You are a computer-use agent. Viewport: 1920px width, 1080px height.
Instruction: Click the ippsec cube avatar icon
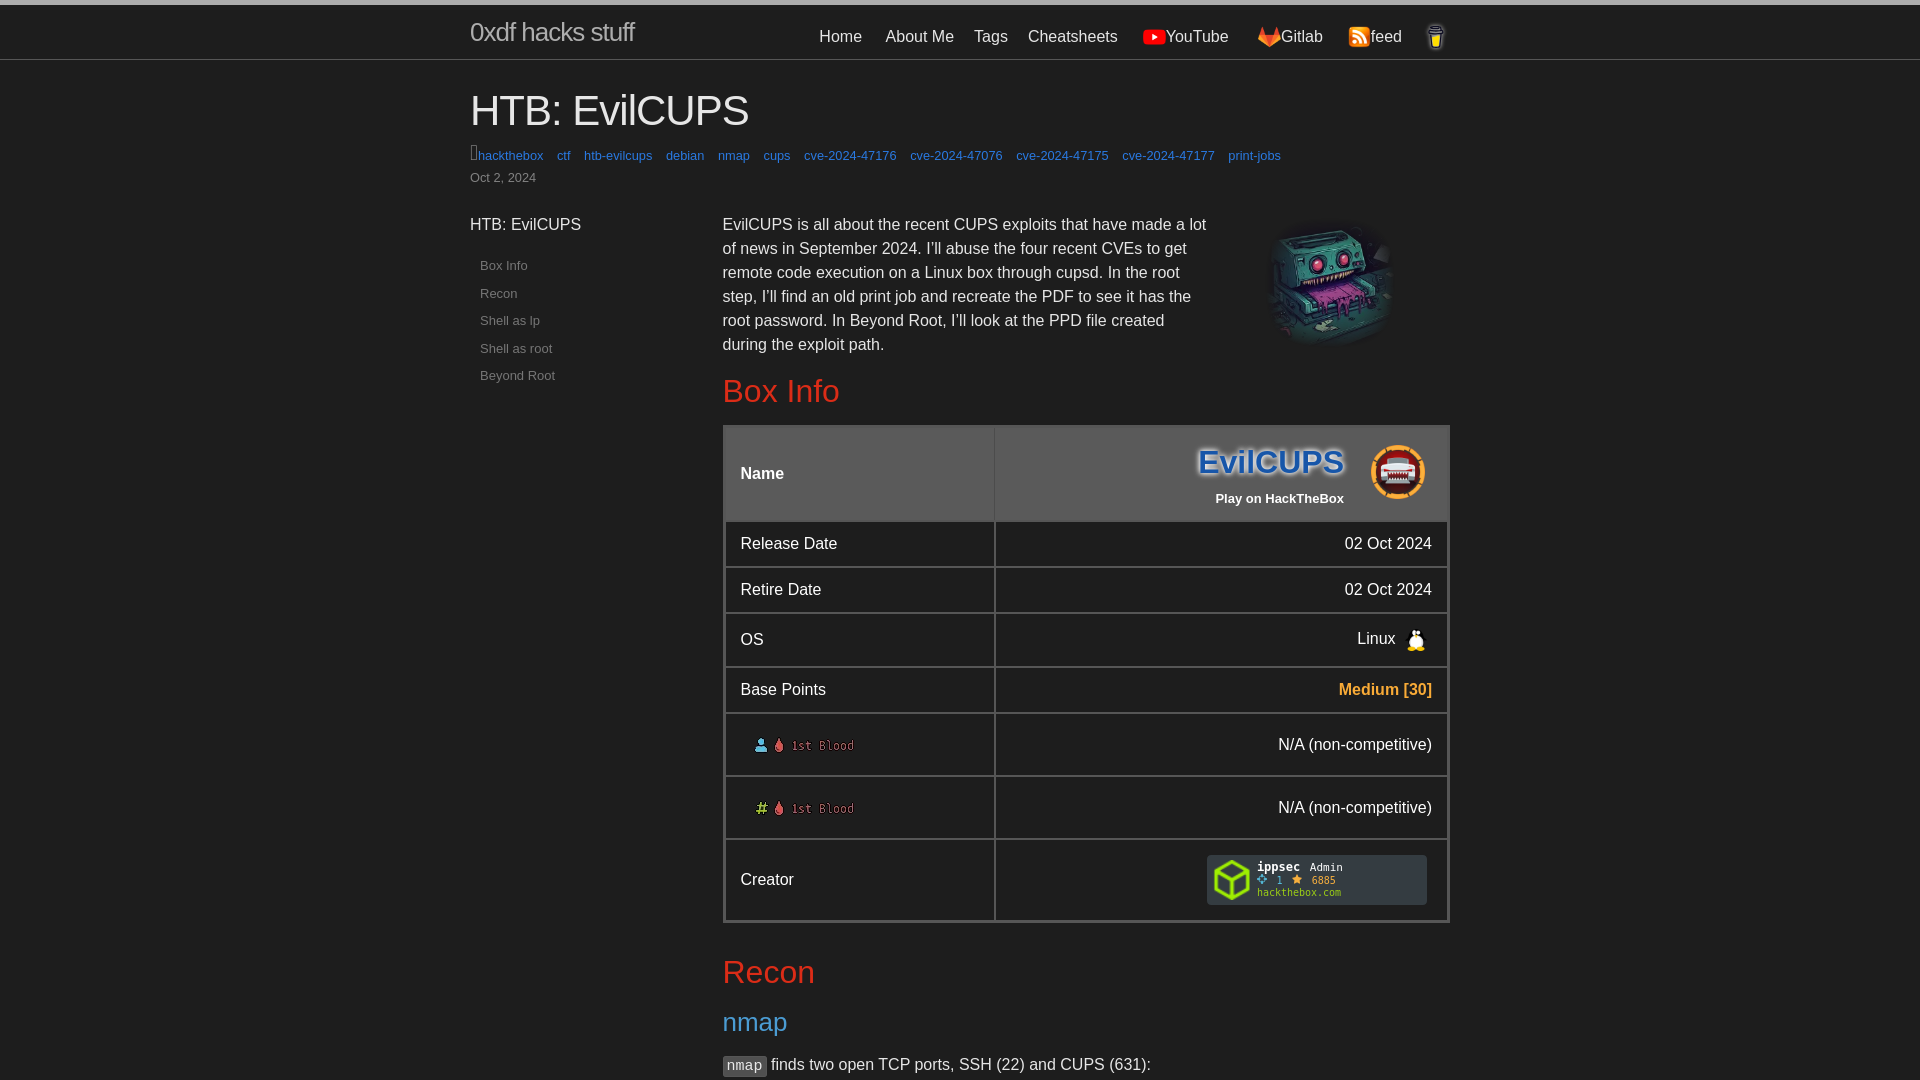tap(1231, 880)
